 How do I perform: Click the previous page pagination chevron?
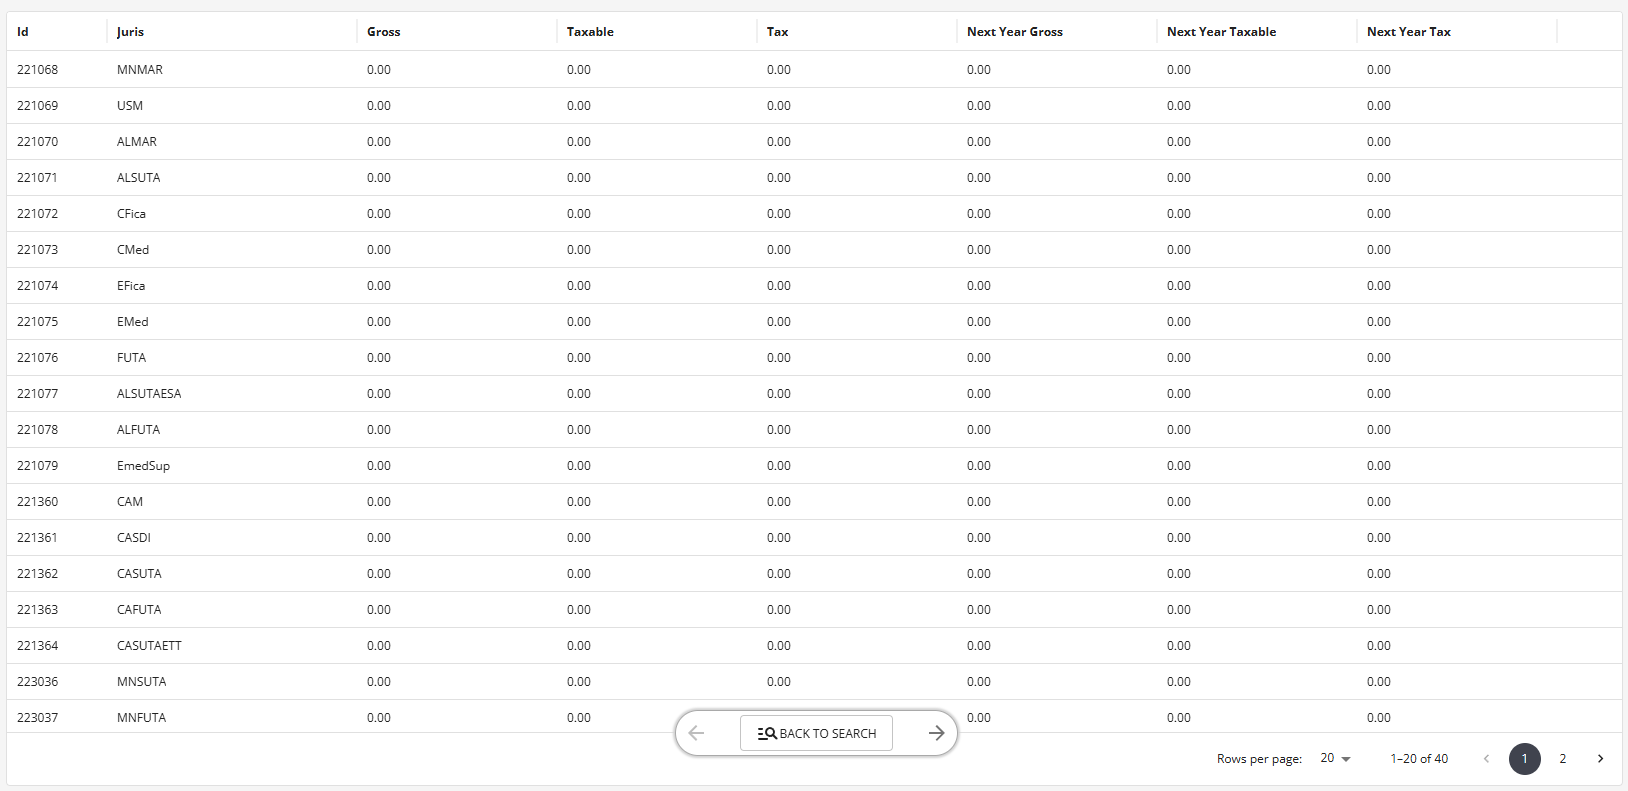pyautogui.click(x=1486, y=759)
